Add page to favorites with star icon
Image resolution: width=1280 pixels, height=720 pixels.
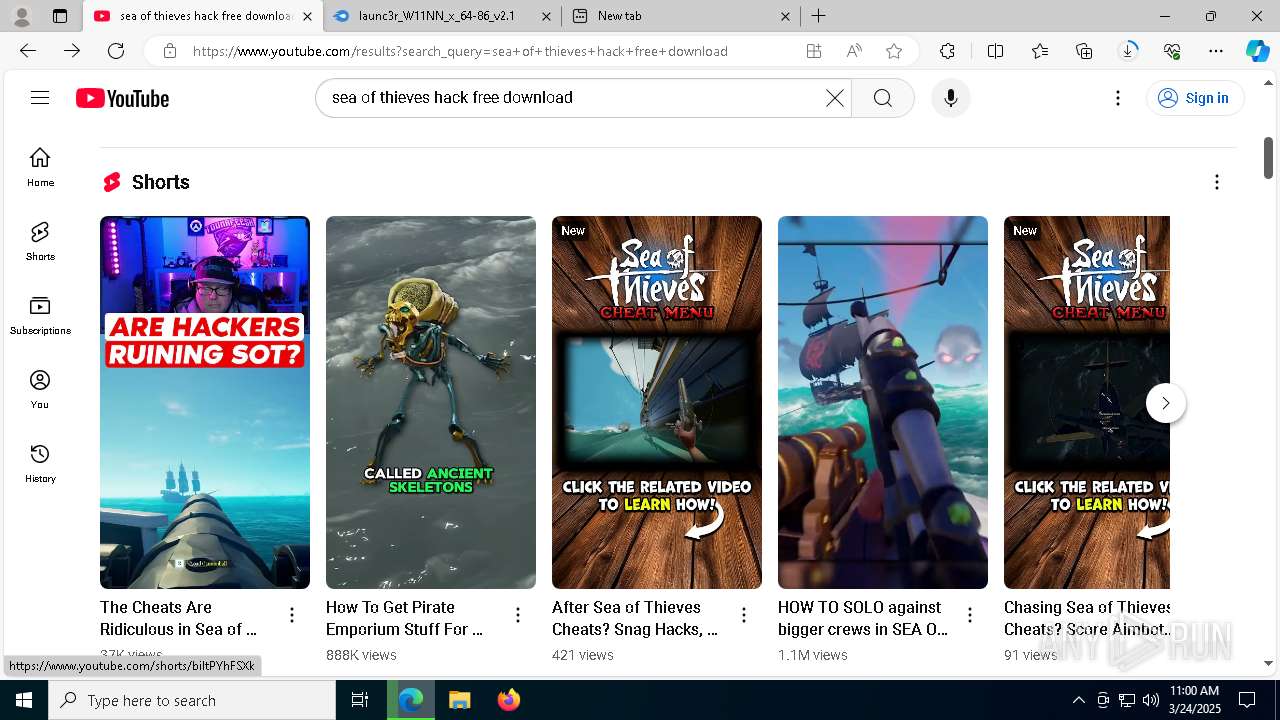point(894,51)
